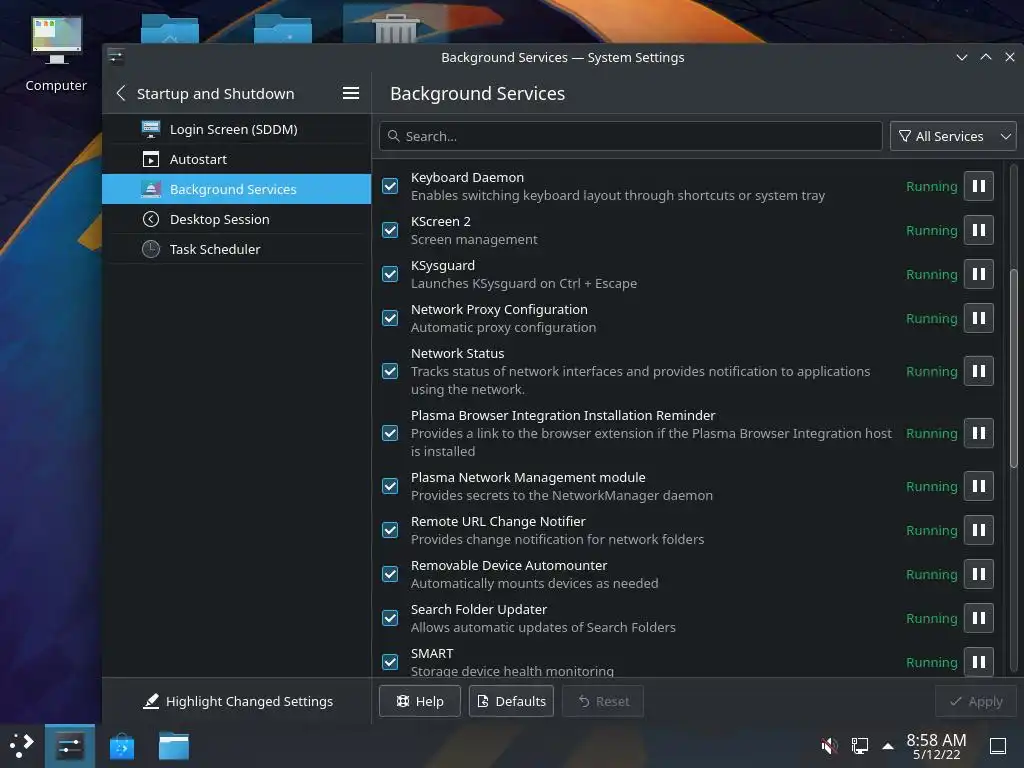Image resolution: width=1024 pixels, height=768 pixels.
Task: Uncheck Plasma Network Management module checkbox
Action: pyautogui.click(x=390, y=486)
